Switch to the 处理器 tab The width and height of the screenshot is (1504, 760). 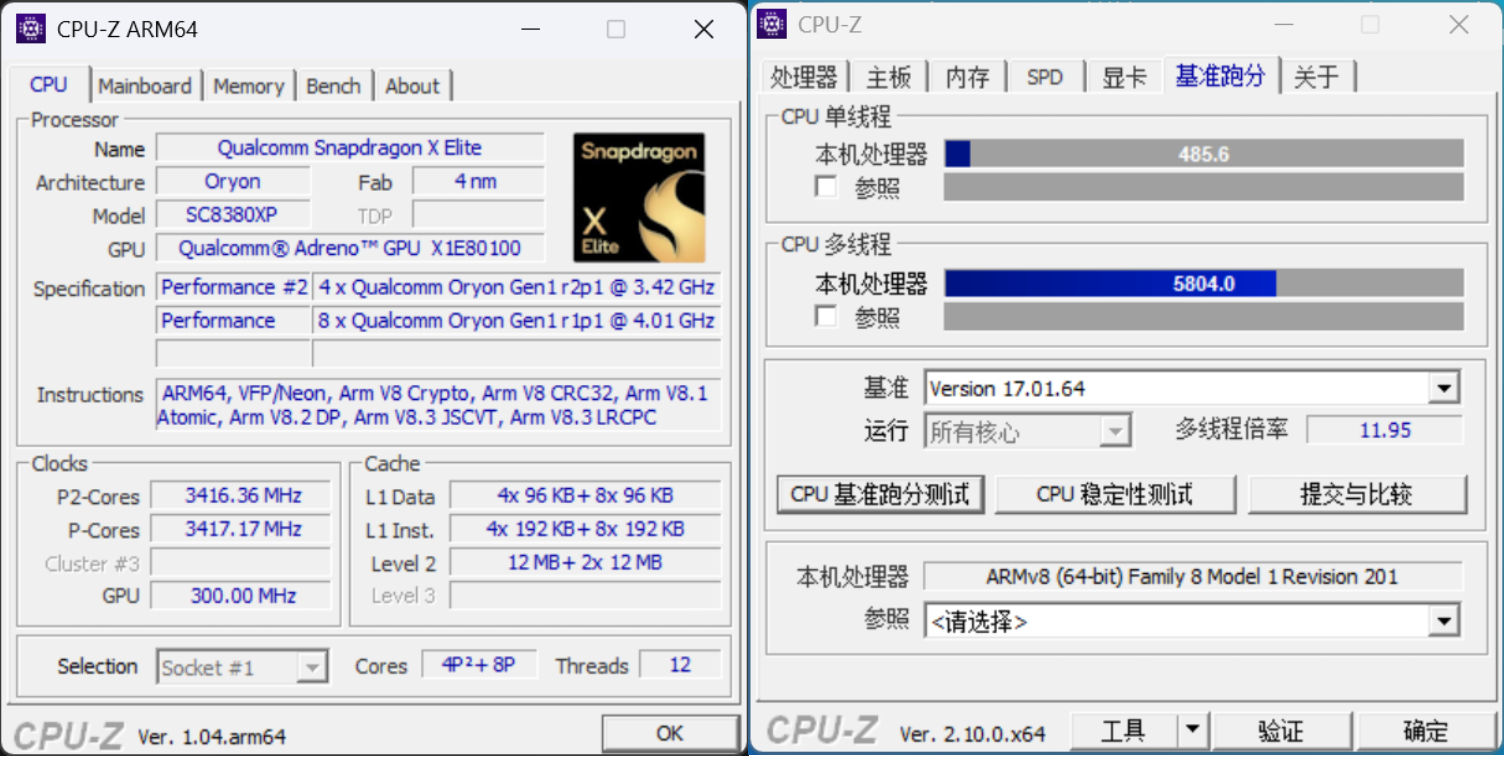[x=804, y=78]
